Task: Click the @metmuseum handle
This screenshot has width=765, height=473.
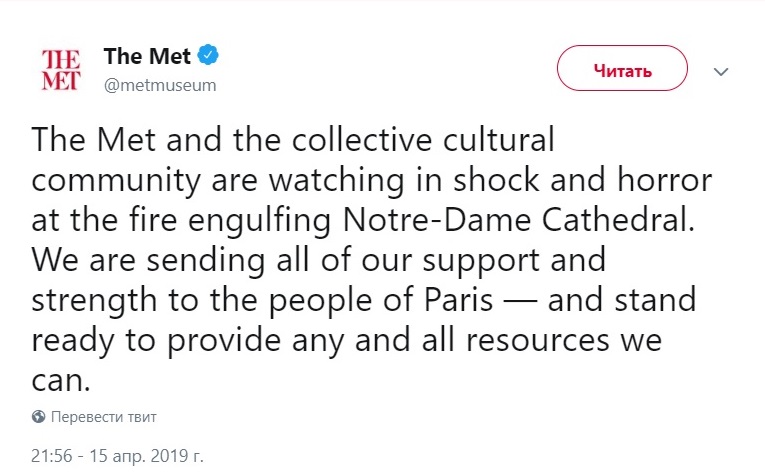Action: (x=160, y=84)
